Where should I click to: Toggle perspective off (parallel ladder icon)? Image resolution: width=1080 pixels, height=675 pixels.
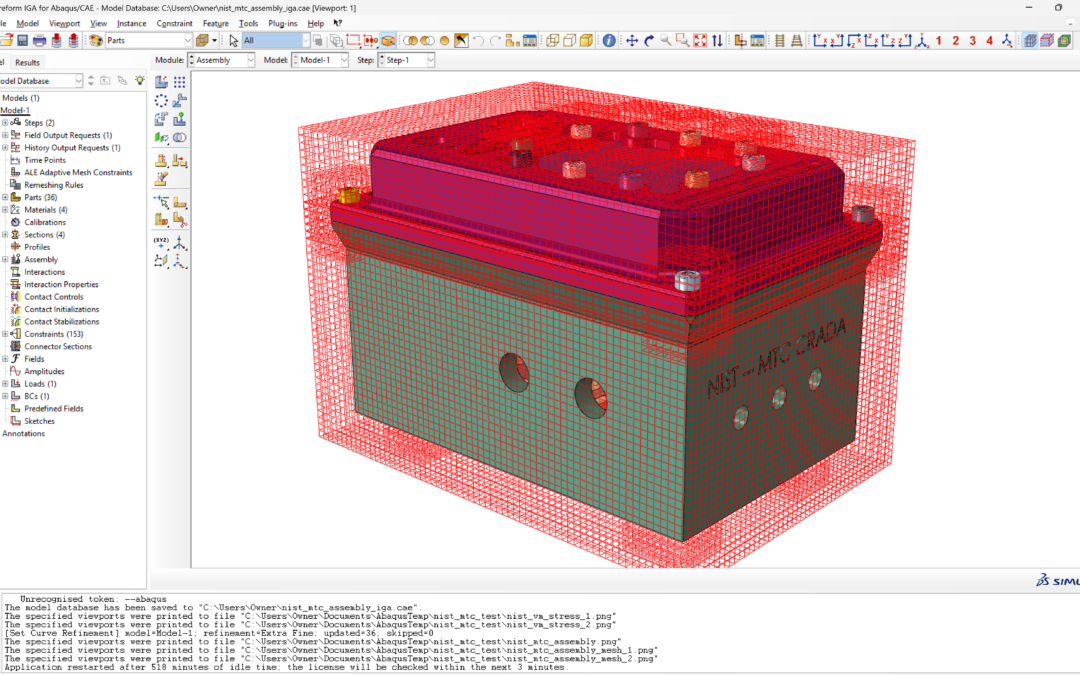(780, 41)
